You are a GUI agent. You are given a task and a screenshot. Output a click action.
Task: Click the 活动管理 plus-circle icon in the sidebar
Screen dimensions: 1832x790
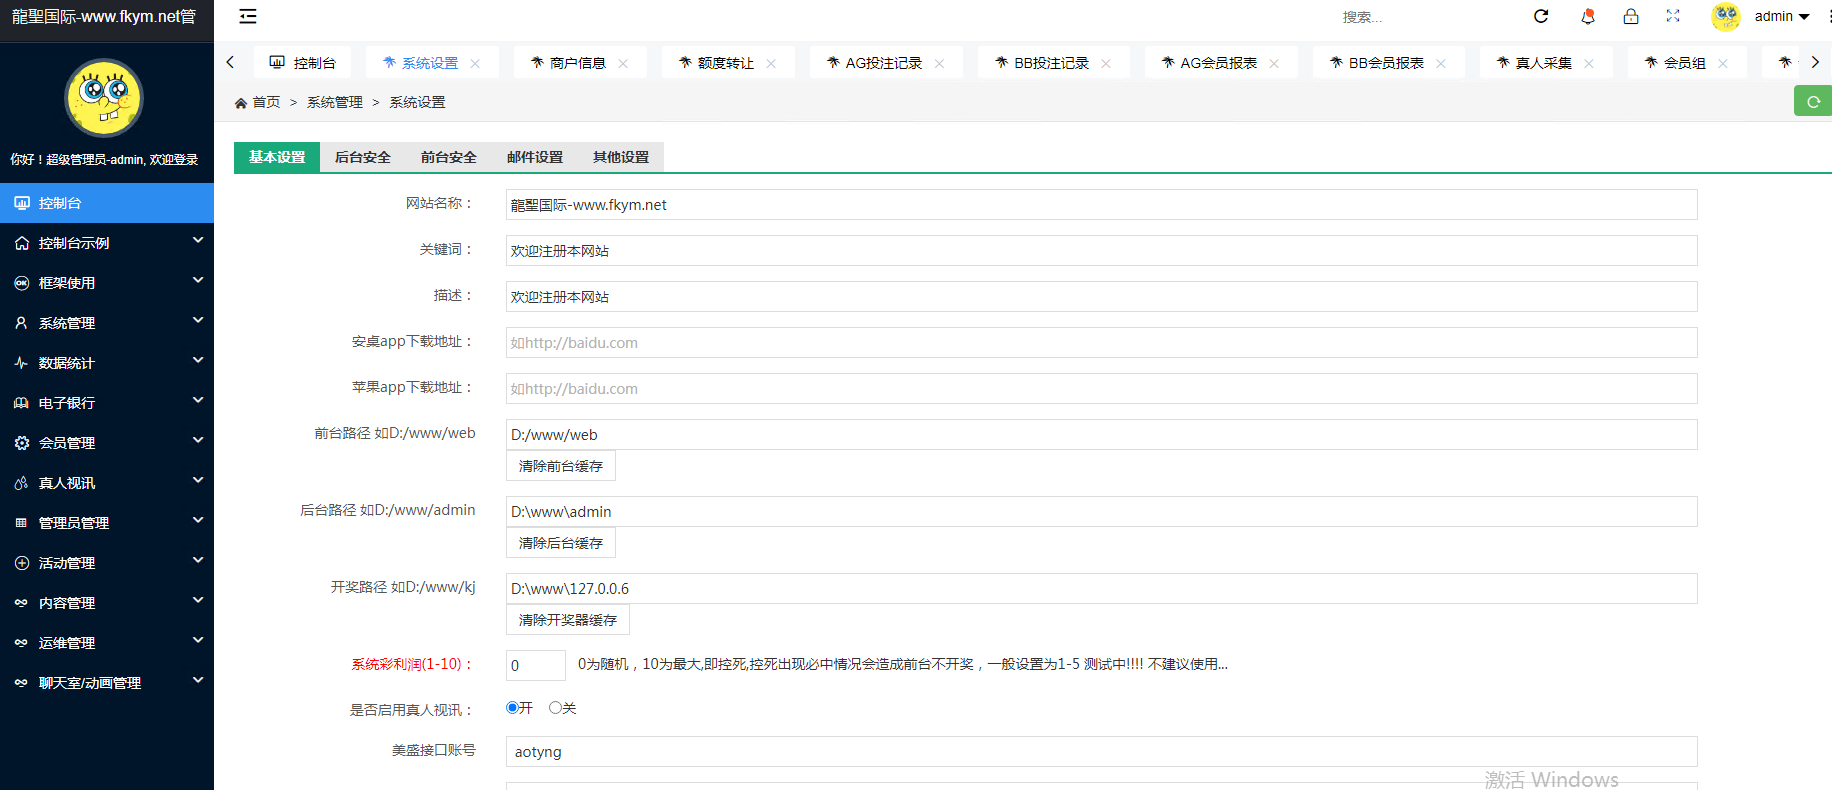click(x=21, y=563)
